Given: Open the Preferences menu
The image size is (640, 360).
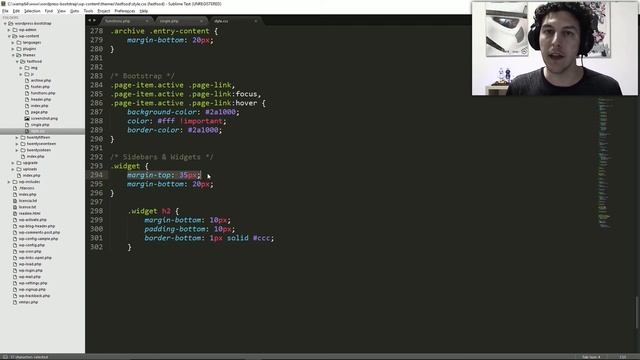Looking at the screenshot, I should [x=124, y=11].
